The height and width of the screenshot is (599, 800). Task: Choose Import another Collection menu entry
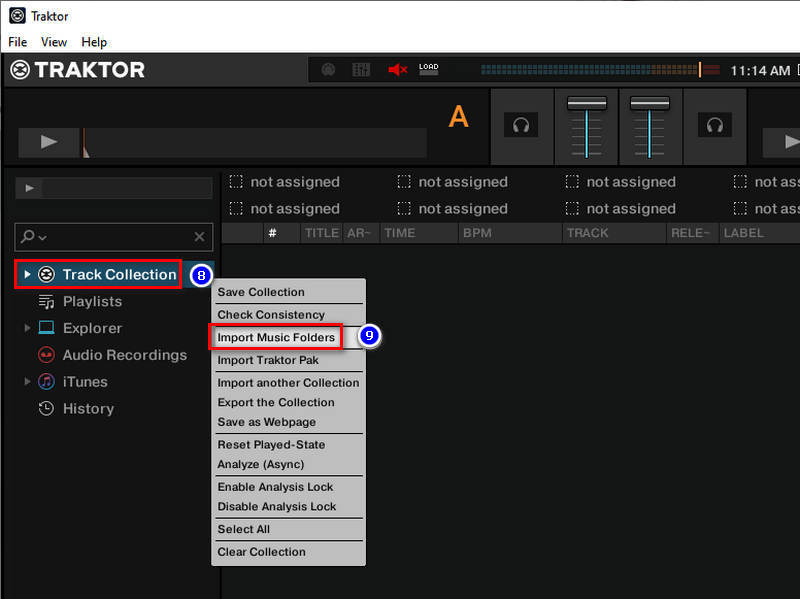[x=288, y=383]
